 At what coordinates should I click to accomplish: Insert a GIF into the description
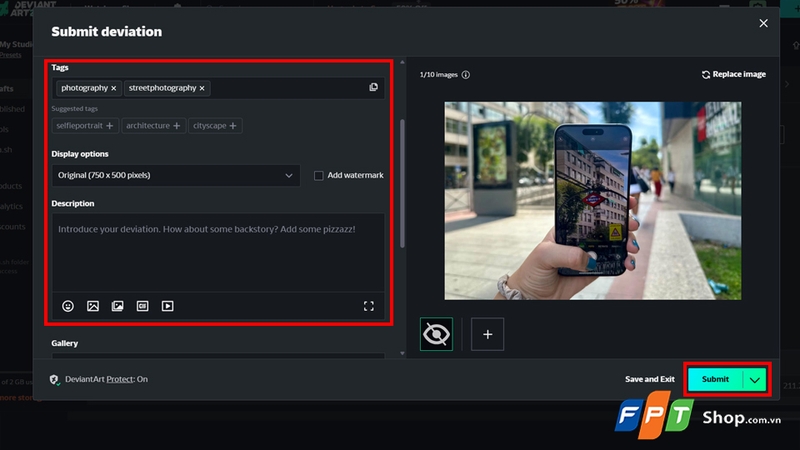point(142,306)
